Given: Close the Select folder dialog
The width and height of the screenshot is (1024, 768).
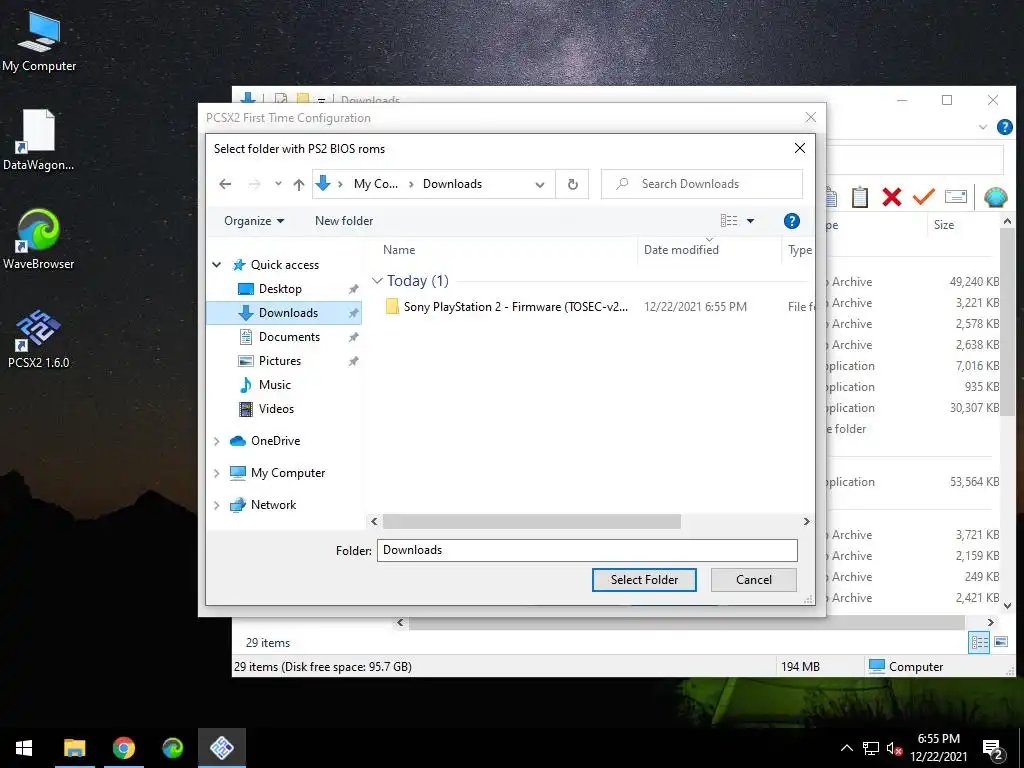Looking at the screenshot, I should 799,148.
